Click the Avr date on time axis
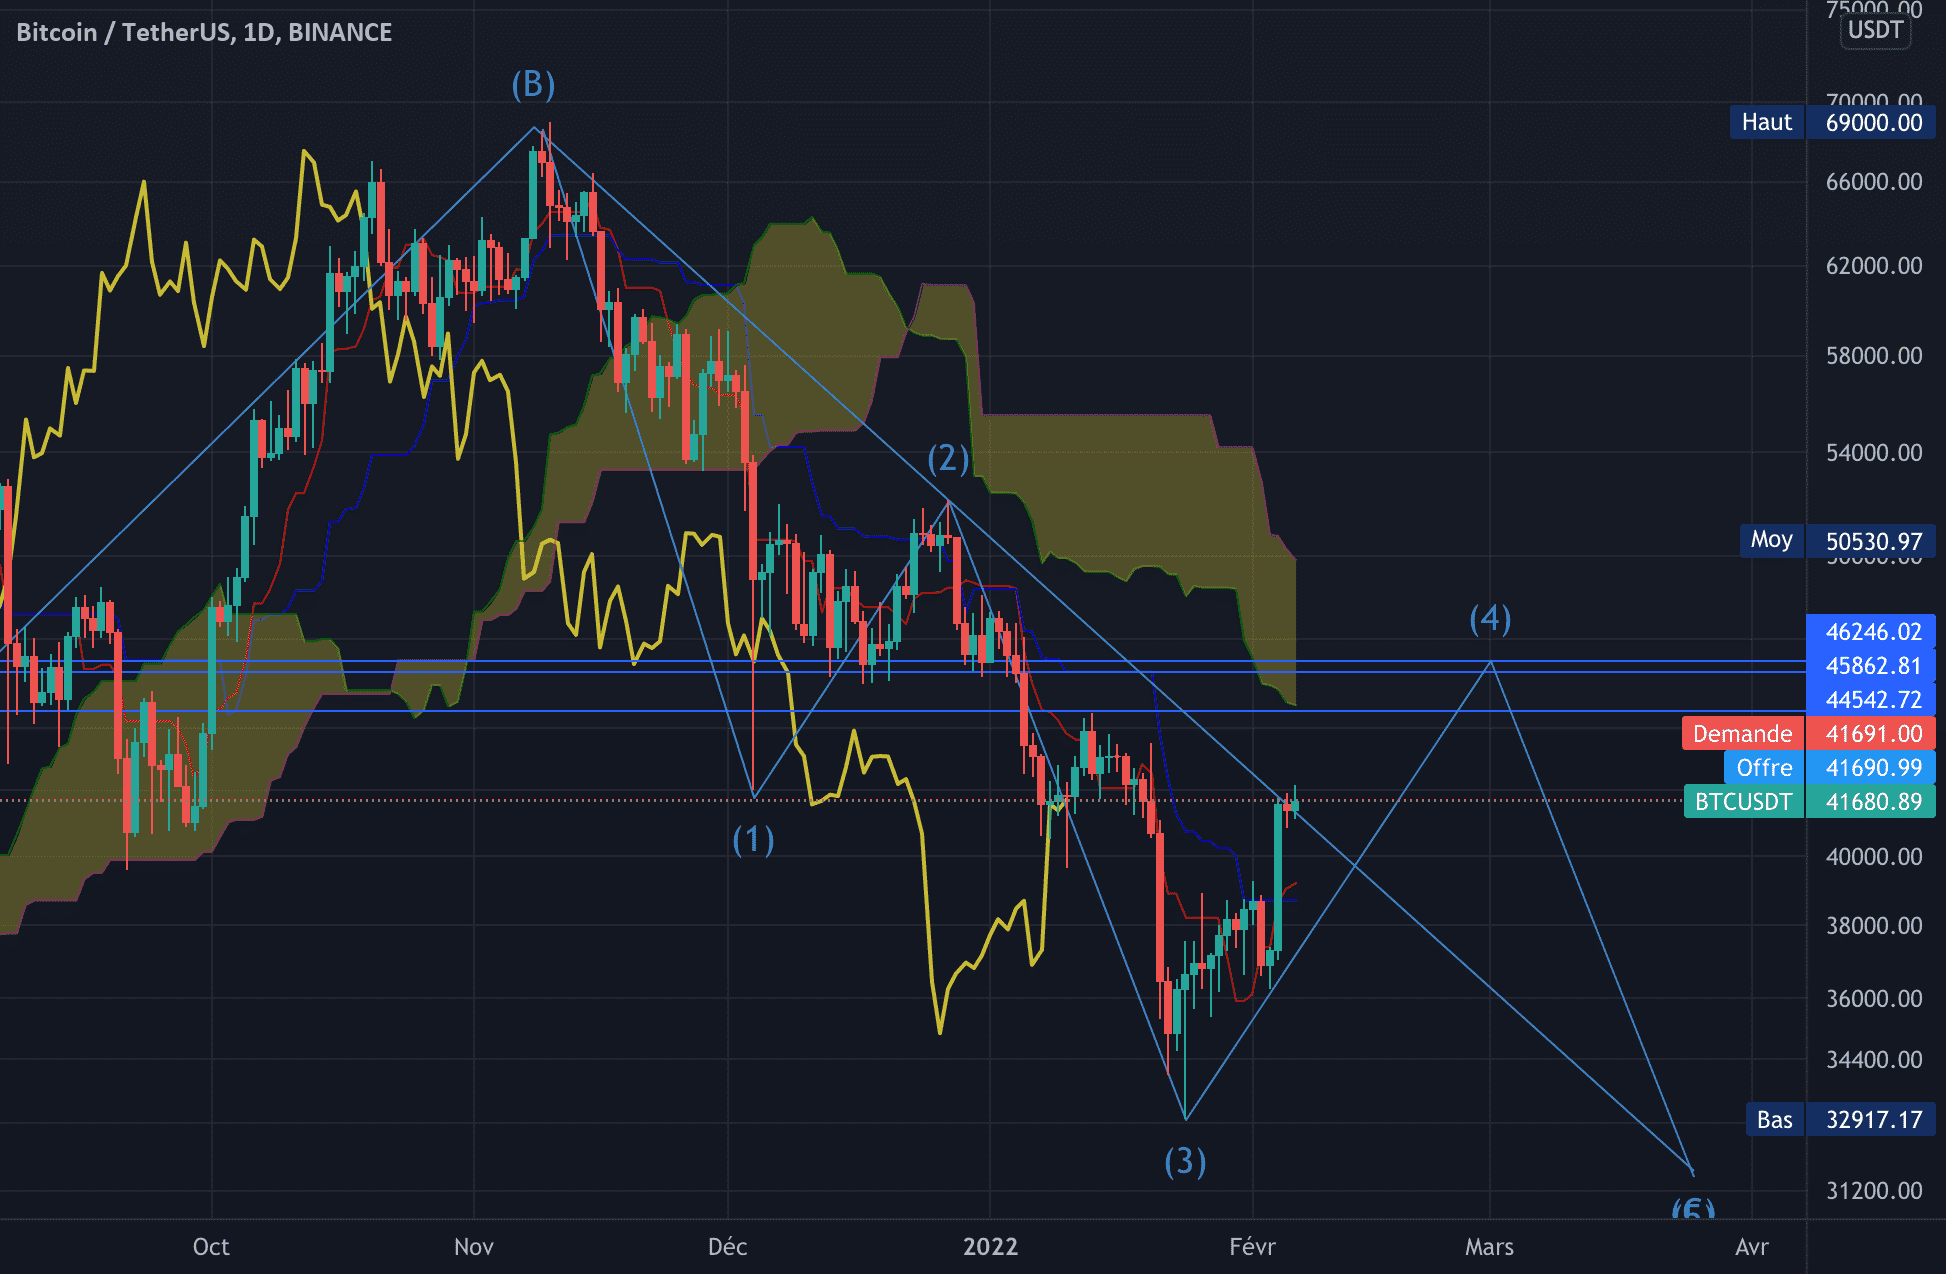 point(1752,1247)
